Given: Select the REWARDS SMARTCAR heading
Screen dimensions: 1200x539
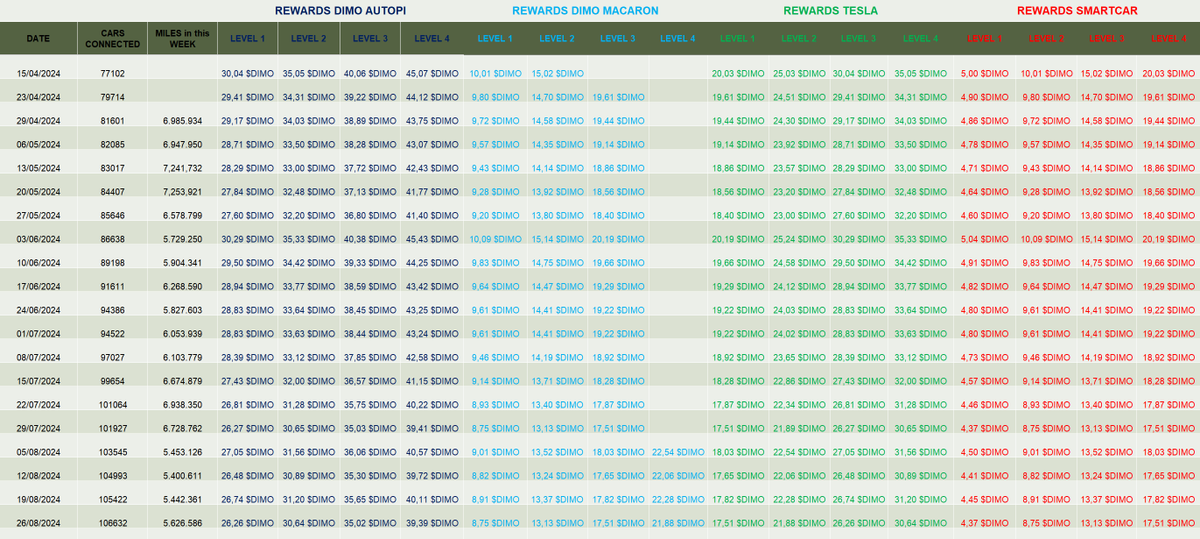Looking at the screenshot, I should (1077, 10).
